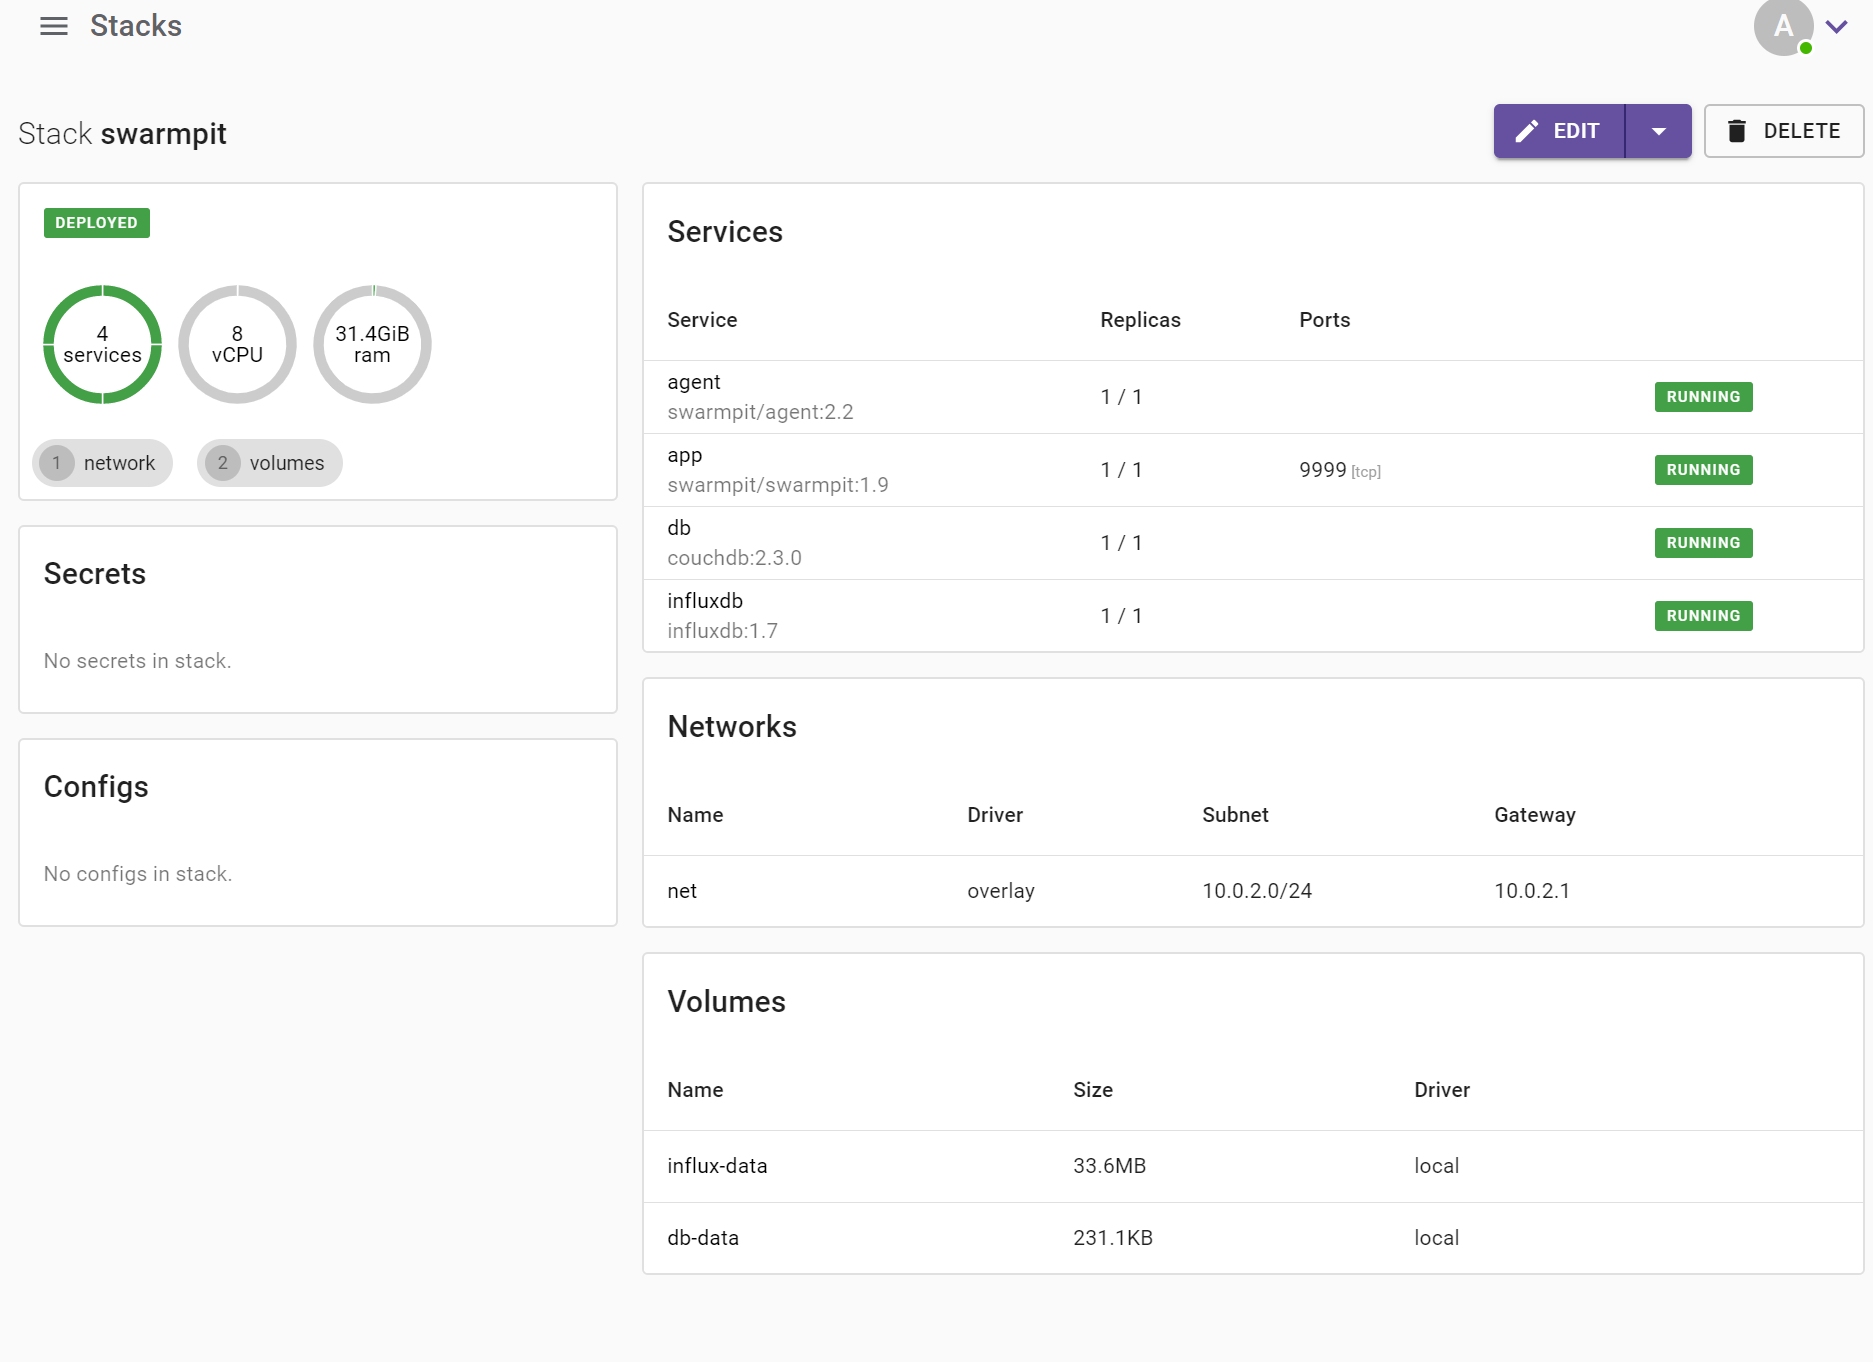Click the pencil icon in the EDIT button

tap(1527, 131)
